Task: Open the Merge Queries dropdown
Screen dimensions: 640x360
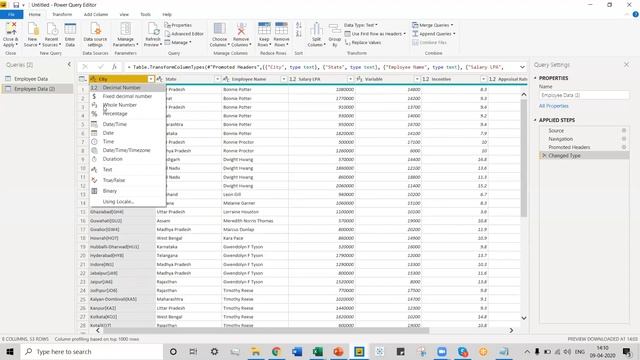Action: coord(433,25)
